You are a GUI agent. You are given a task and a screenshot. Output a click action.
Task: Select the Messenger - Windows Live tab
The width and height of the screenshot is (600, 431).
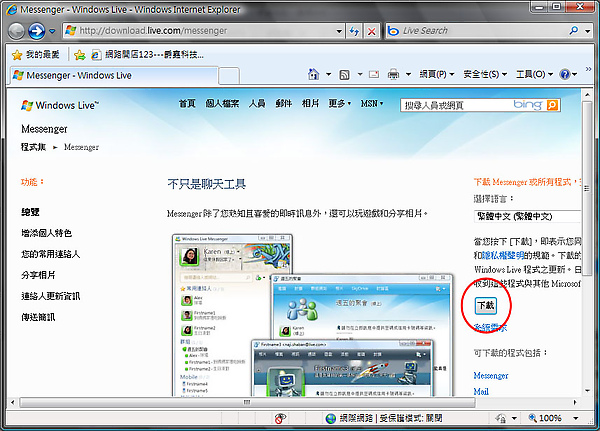[114, 75]
